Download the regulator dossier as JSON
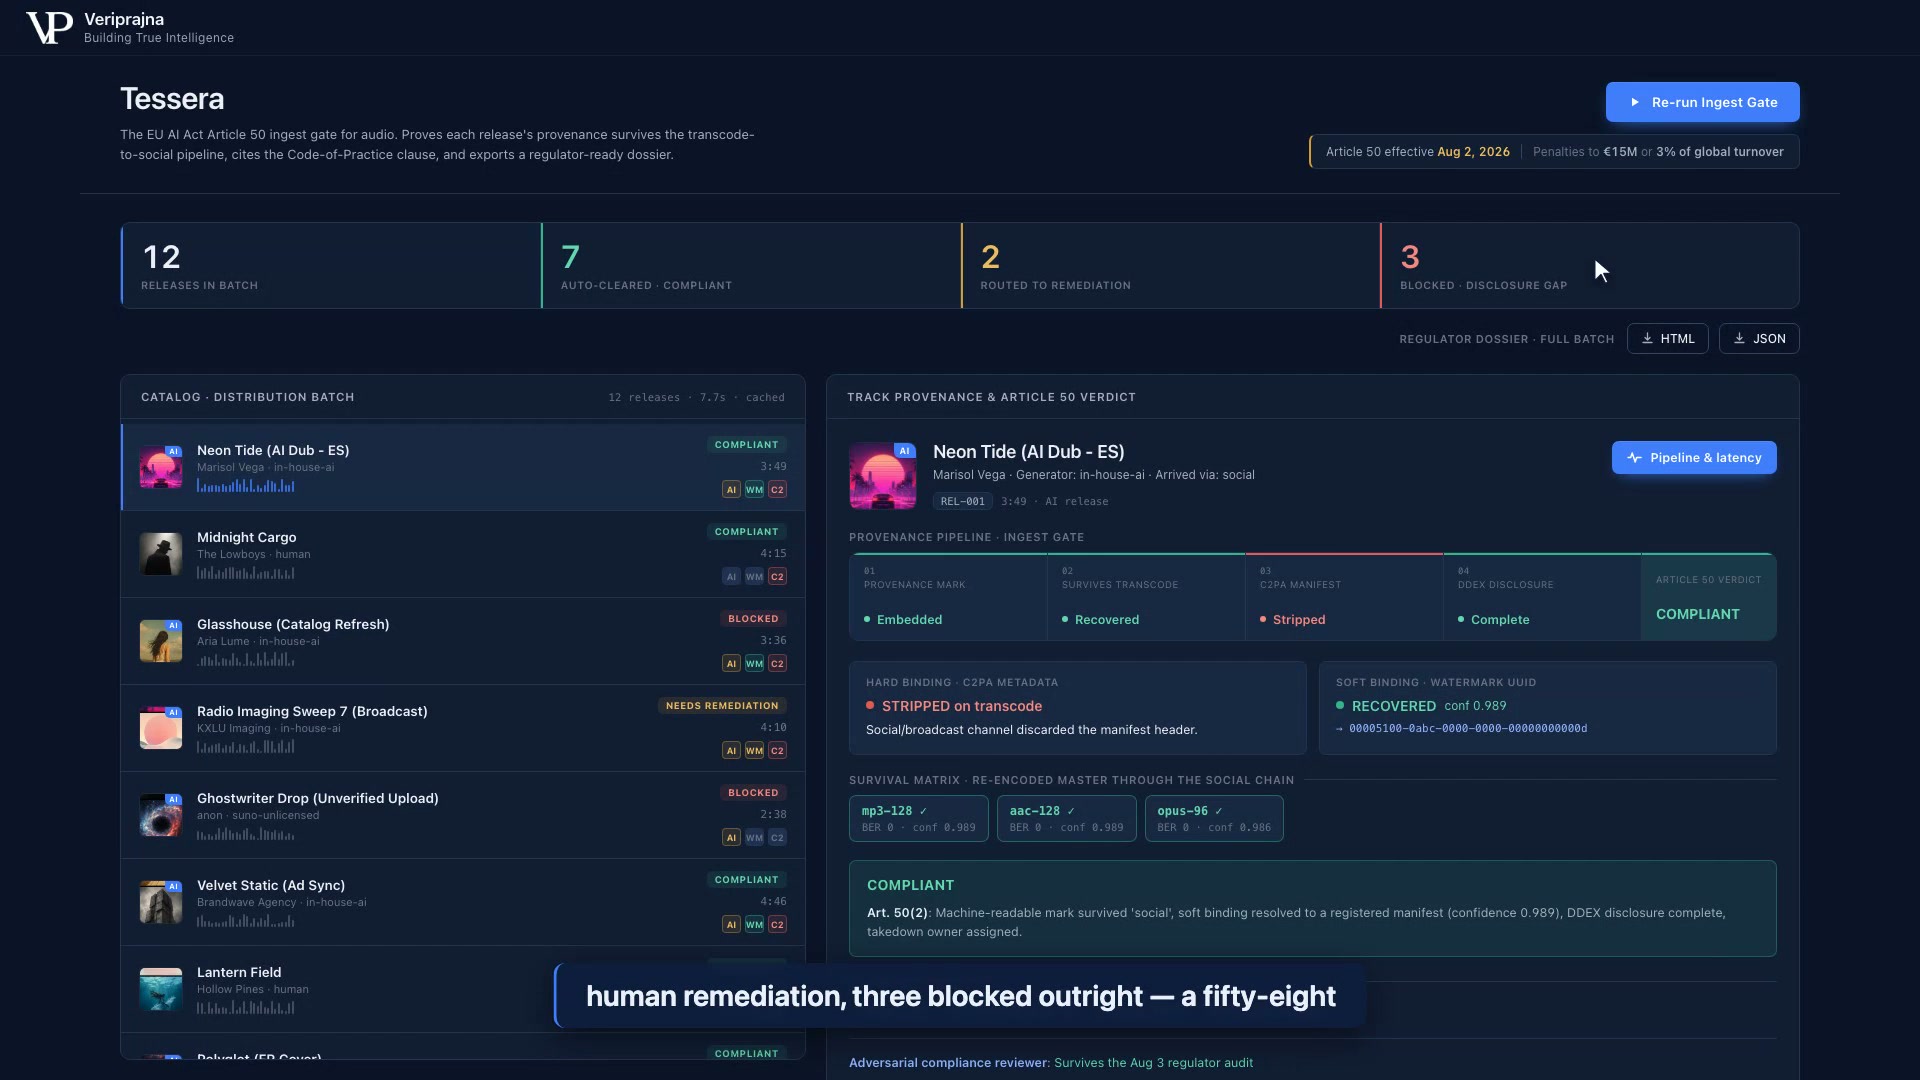1920x1080 pixels. tap(1758, 339)
